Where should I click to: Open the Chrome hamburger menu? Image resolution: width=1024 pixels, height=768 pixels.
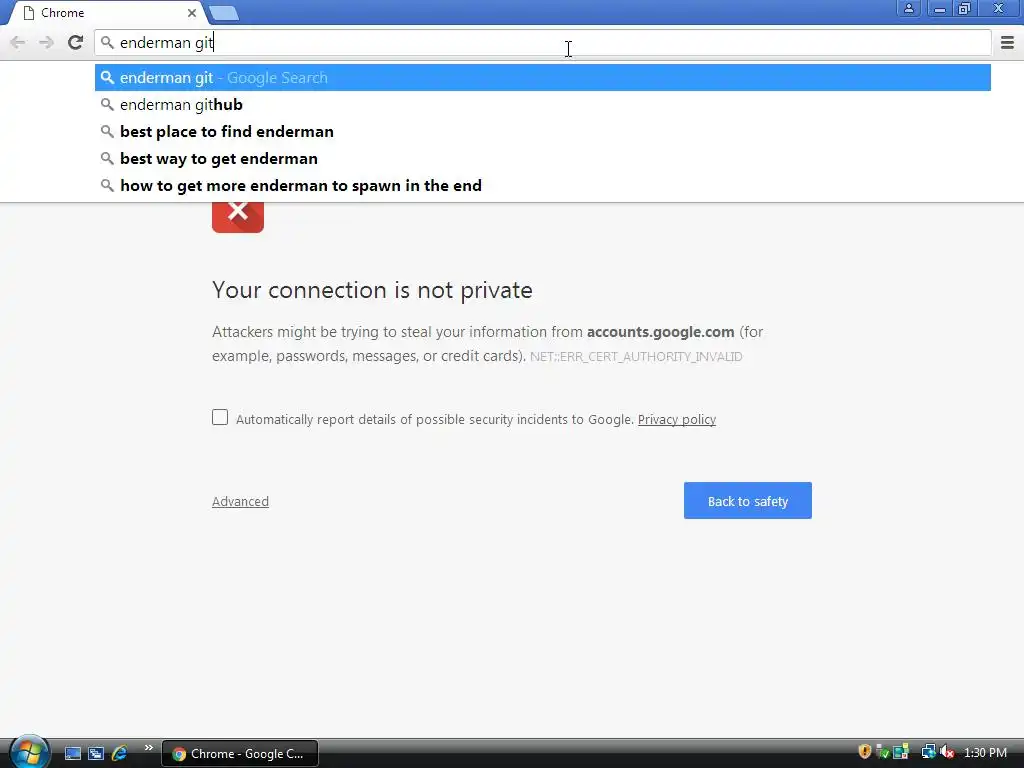[1007, 42]
